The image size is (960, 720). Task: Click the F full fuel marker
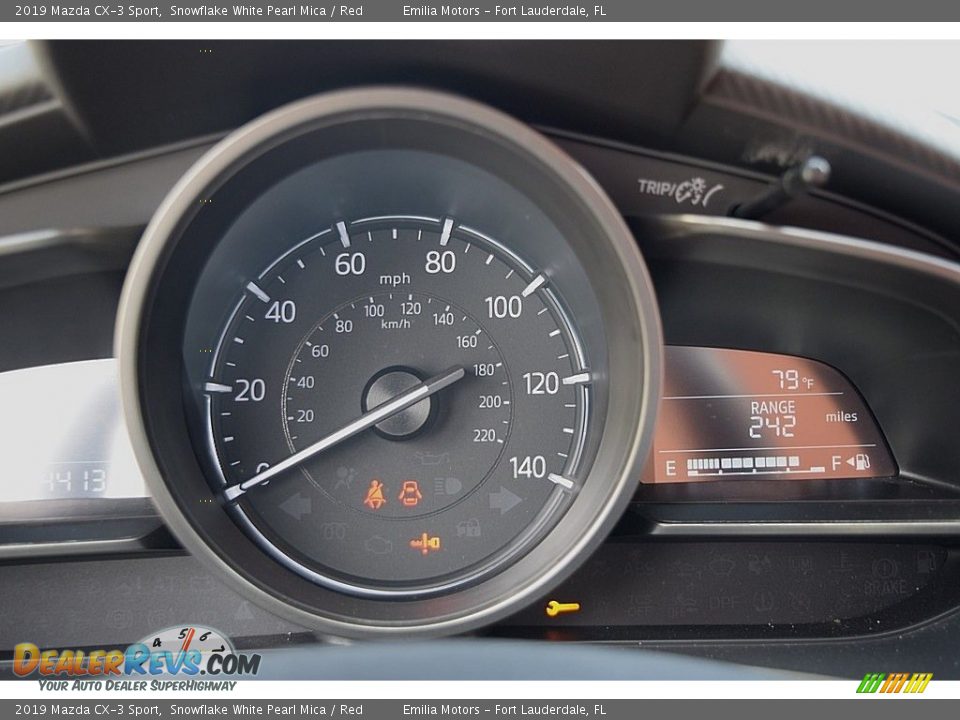(836, 463)
